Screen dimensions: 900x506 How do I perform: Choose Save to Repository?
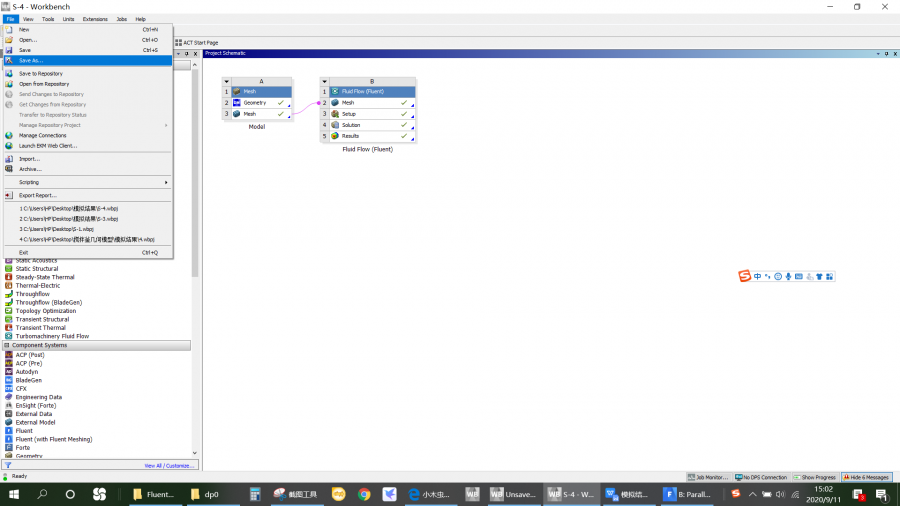point(88,73)
